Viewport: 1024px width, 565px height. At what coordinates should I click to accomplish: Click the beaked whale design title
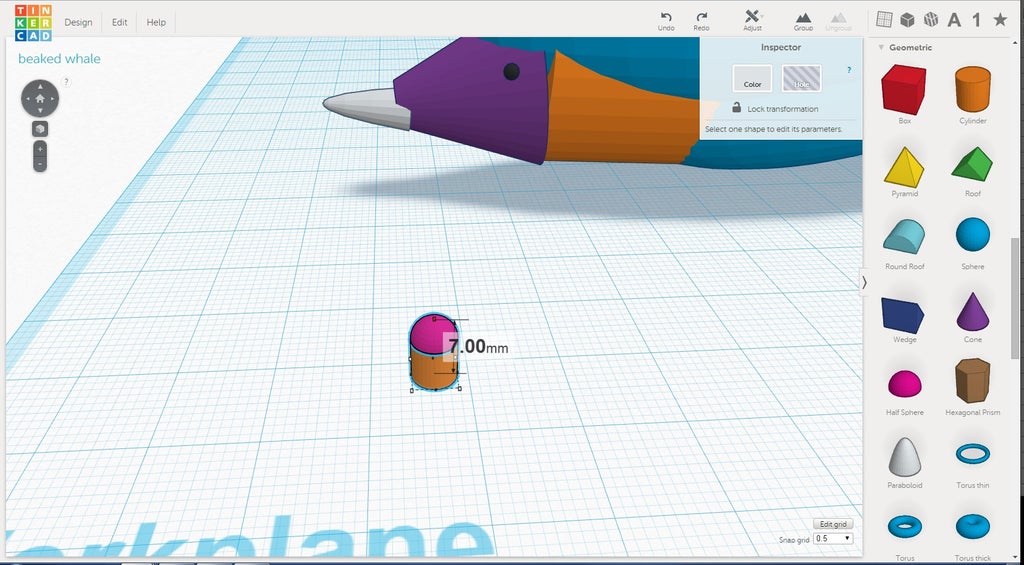[59, 59]
